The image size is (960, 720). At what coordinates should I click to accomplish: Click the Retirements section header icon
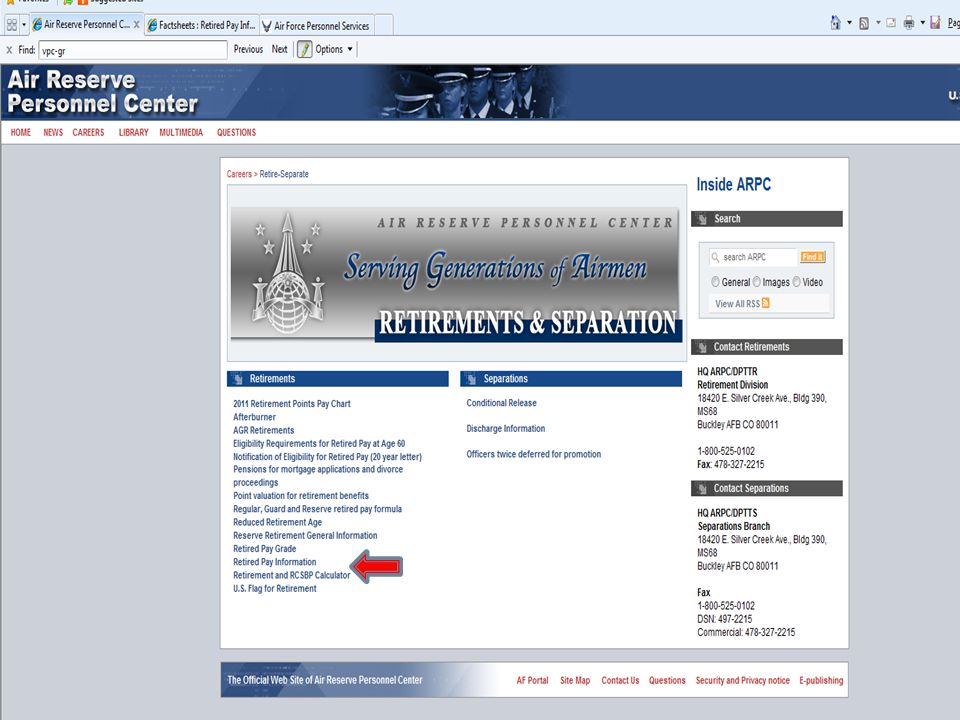pos(238,380)
